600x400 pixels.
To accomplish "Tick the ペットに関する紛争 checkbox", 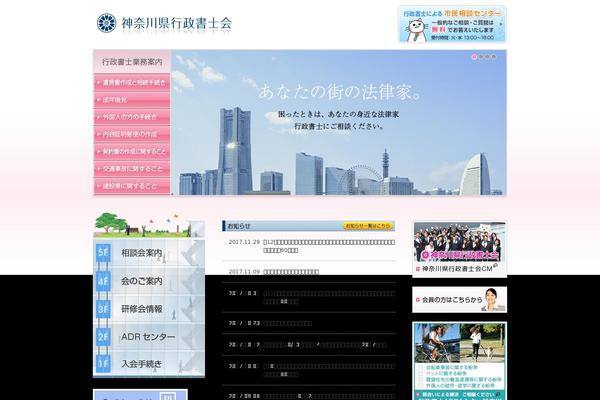I will tap(420, 373).
